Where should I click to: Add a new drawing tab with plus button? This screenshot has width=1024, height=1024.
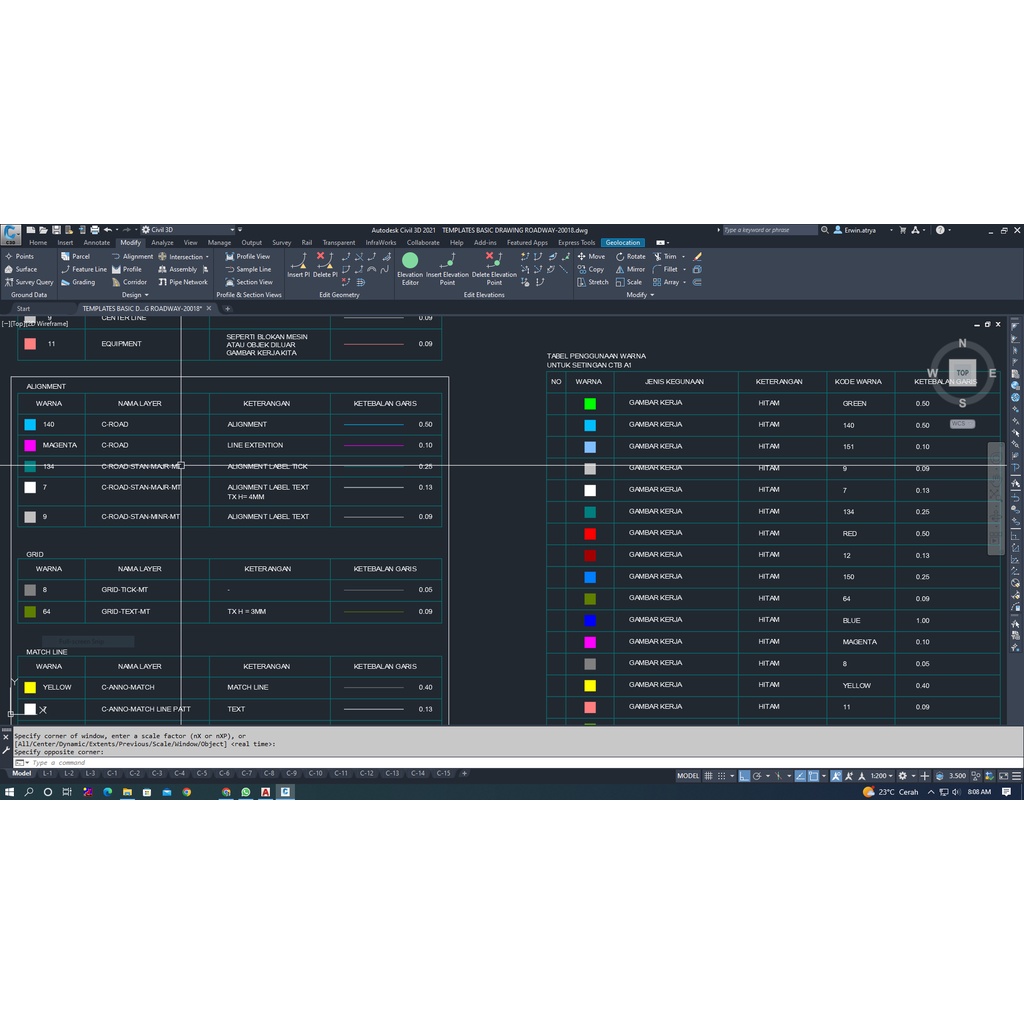pyautogui.click(x=227, y=308)
